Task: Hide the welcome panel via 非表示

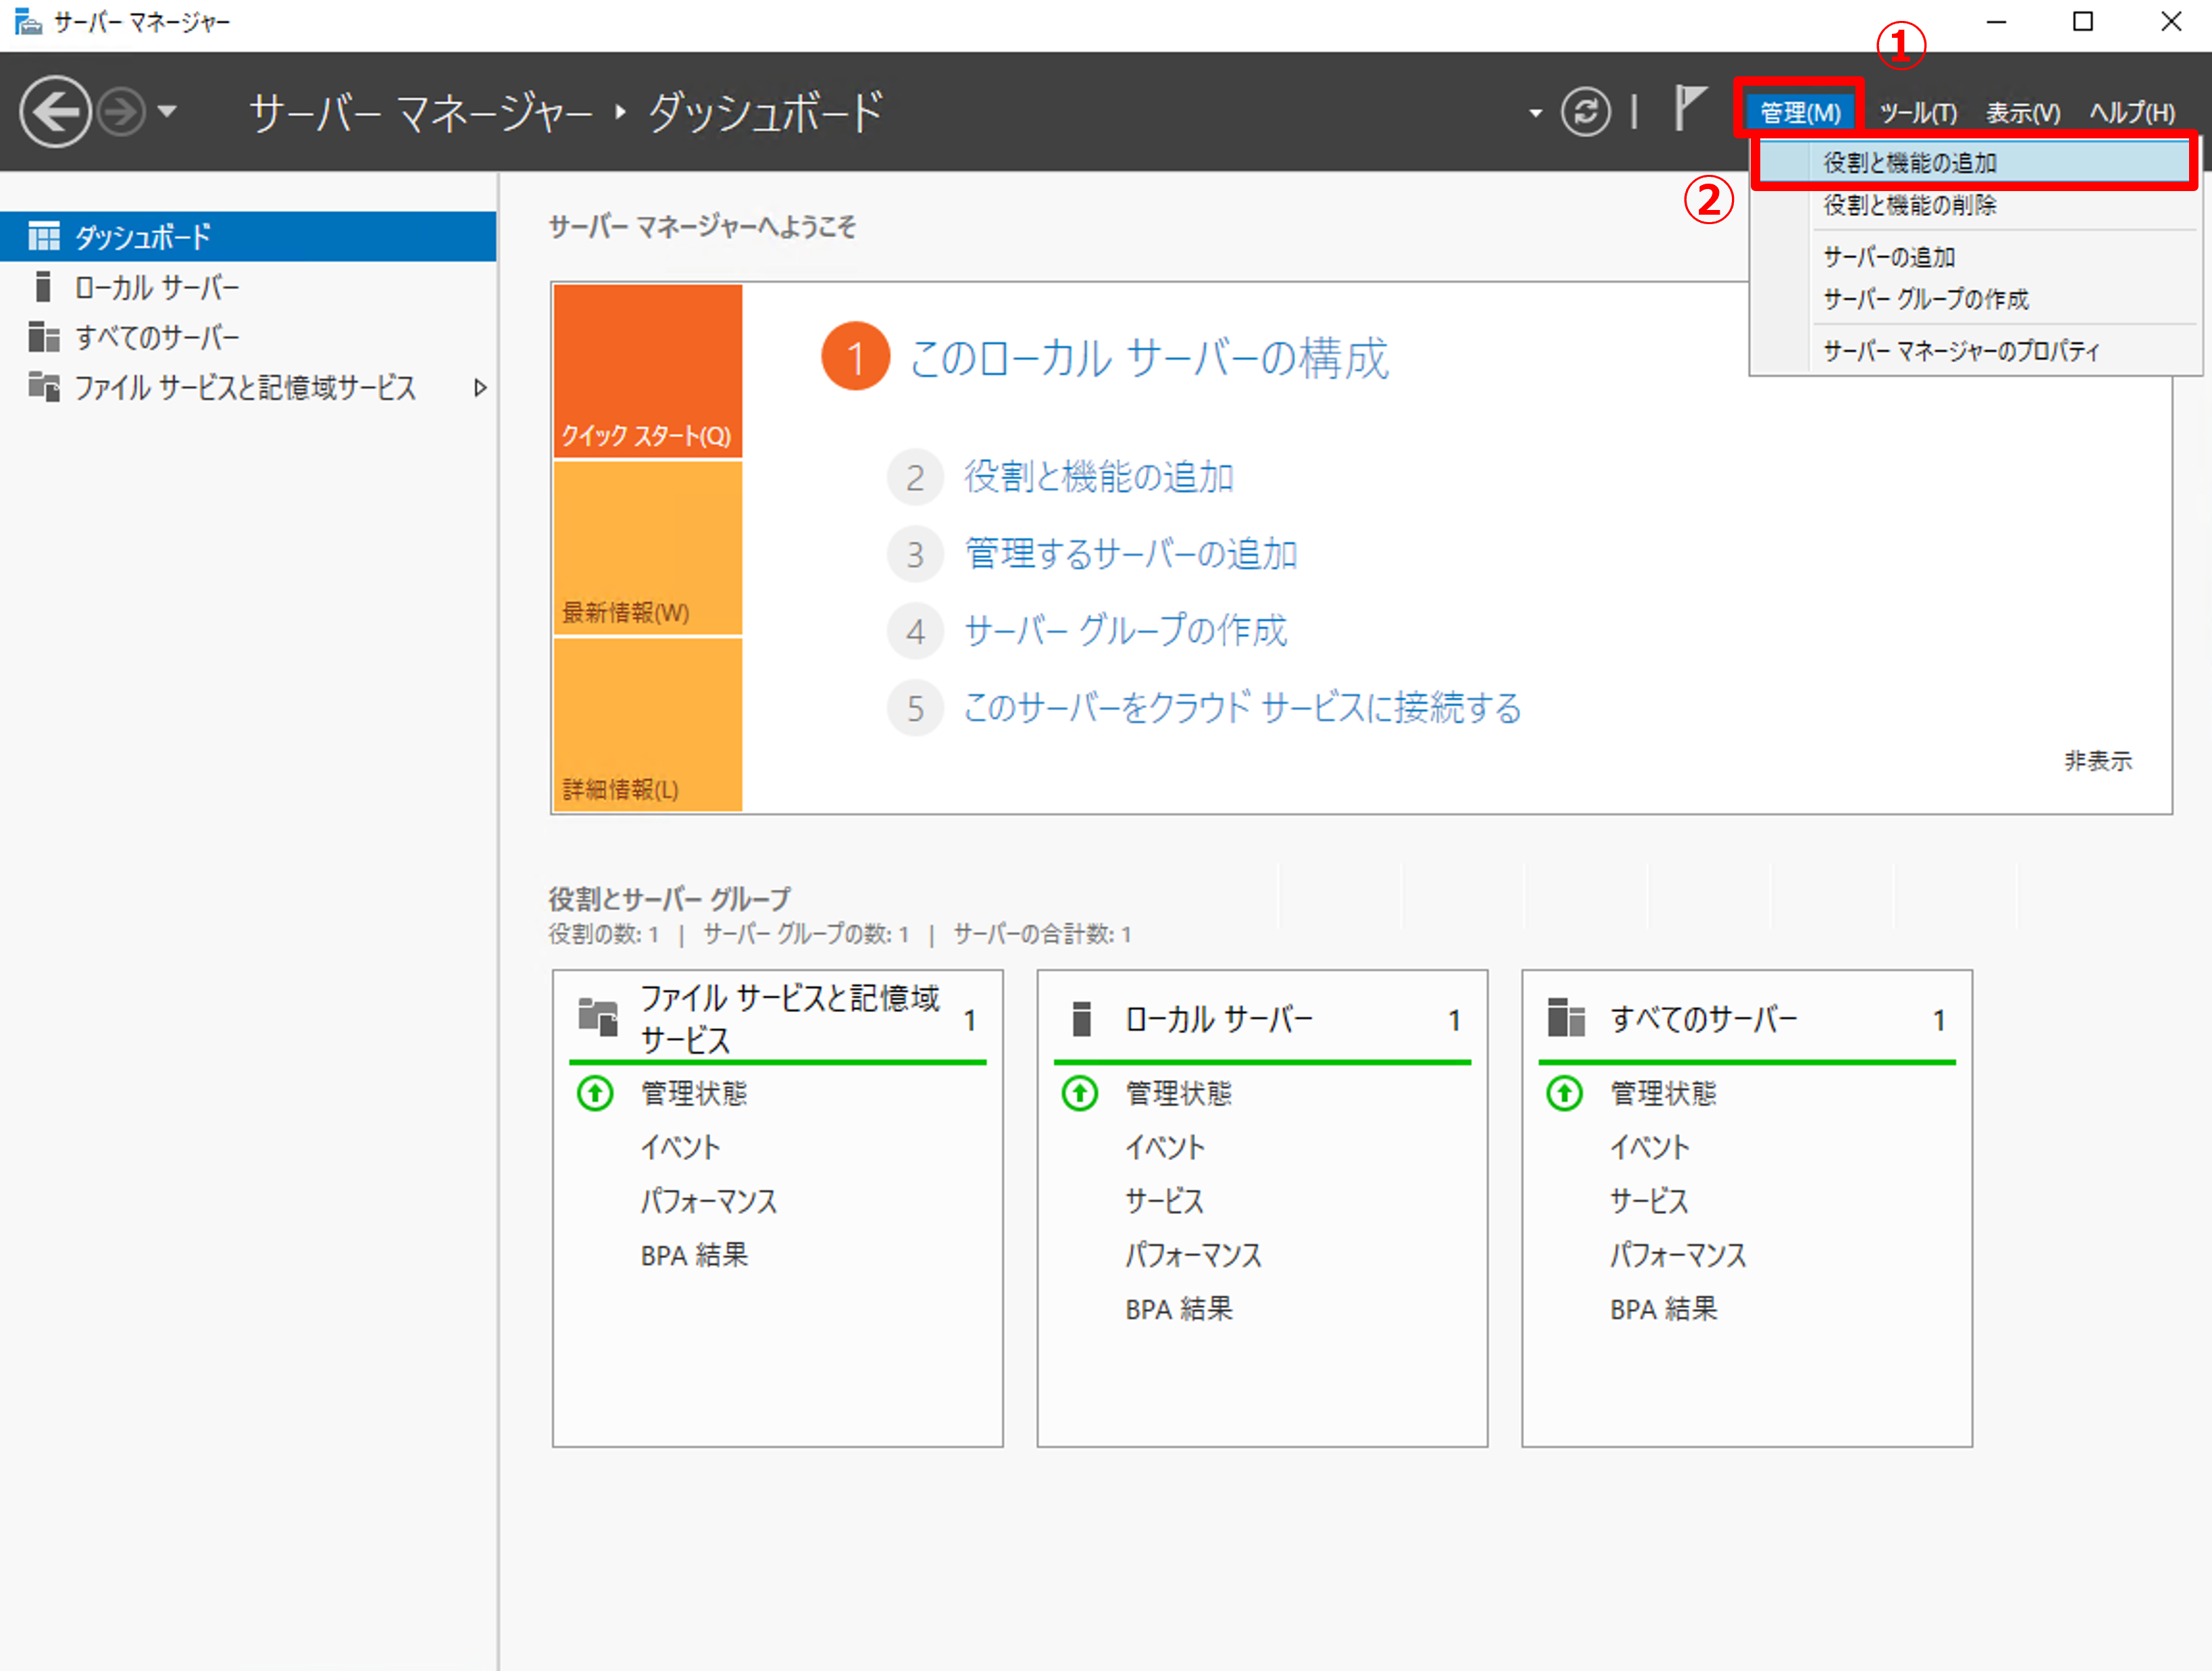Action: (x=2098, y=761)
